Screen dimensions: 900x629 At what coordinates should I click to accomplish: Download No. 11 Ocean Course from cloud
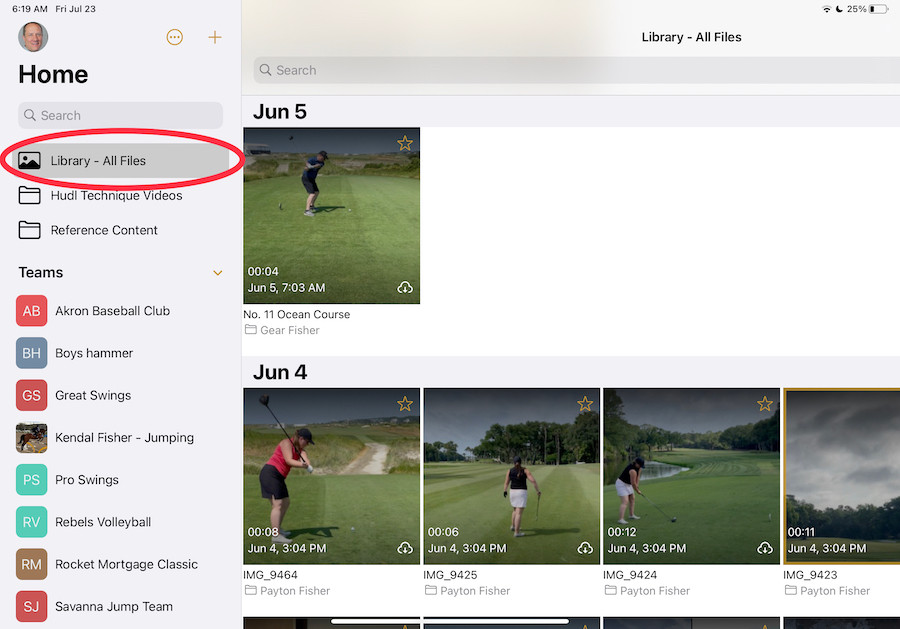click(405, 288)
